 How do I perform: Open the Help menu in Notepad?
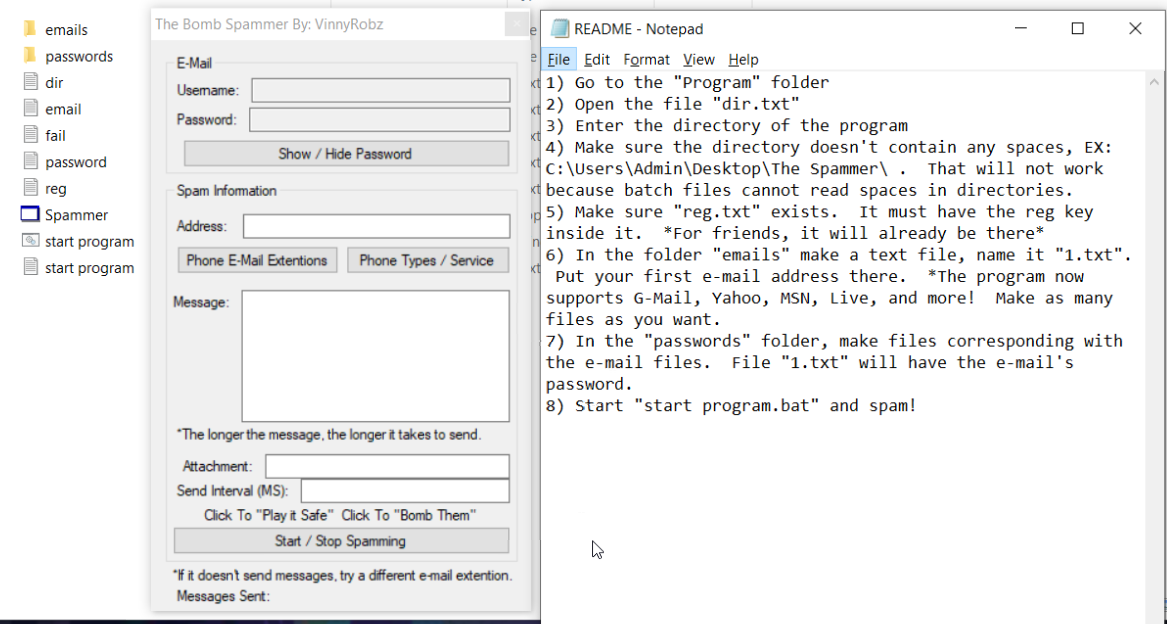tap(743, 60)
